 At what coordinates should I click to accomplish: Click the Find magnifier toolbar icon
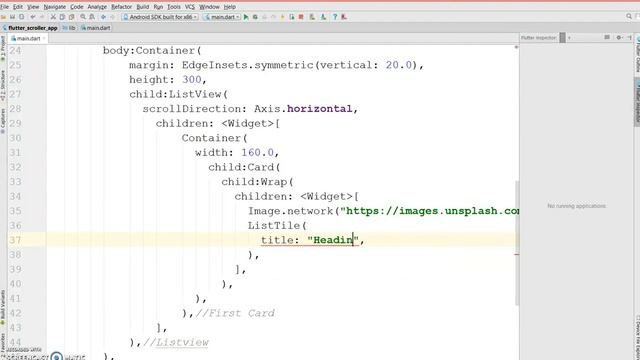pos(83,17)
